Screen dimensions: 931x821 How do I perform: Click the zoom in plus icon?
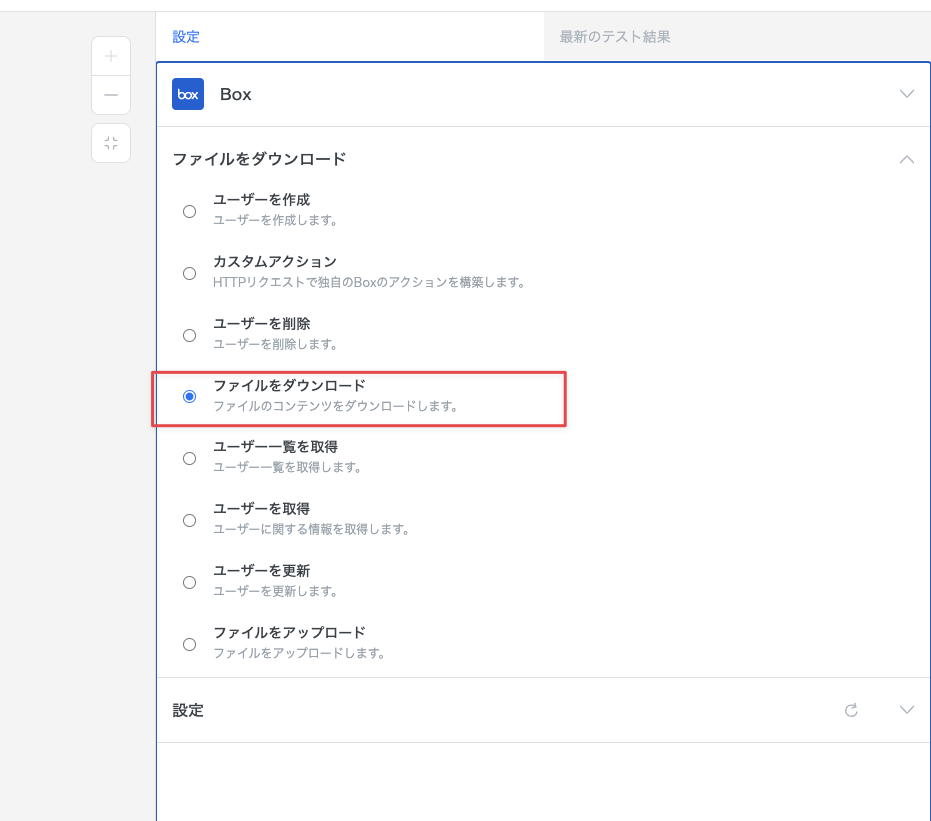pyautogui.click(x=111, y=56)
